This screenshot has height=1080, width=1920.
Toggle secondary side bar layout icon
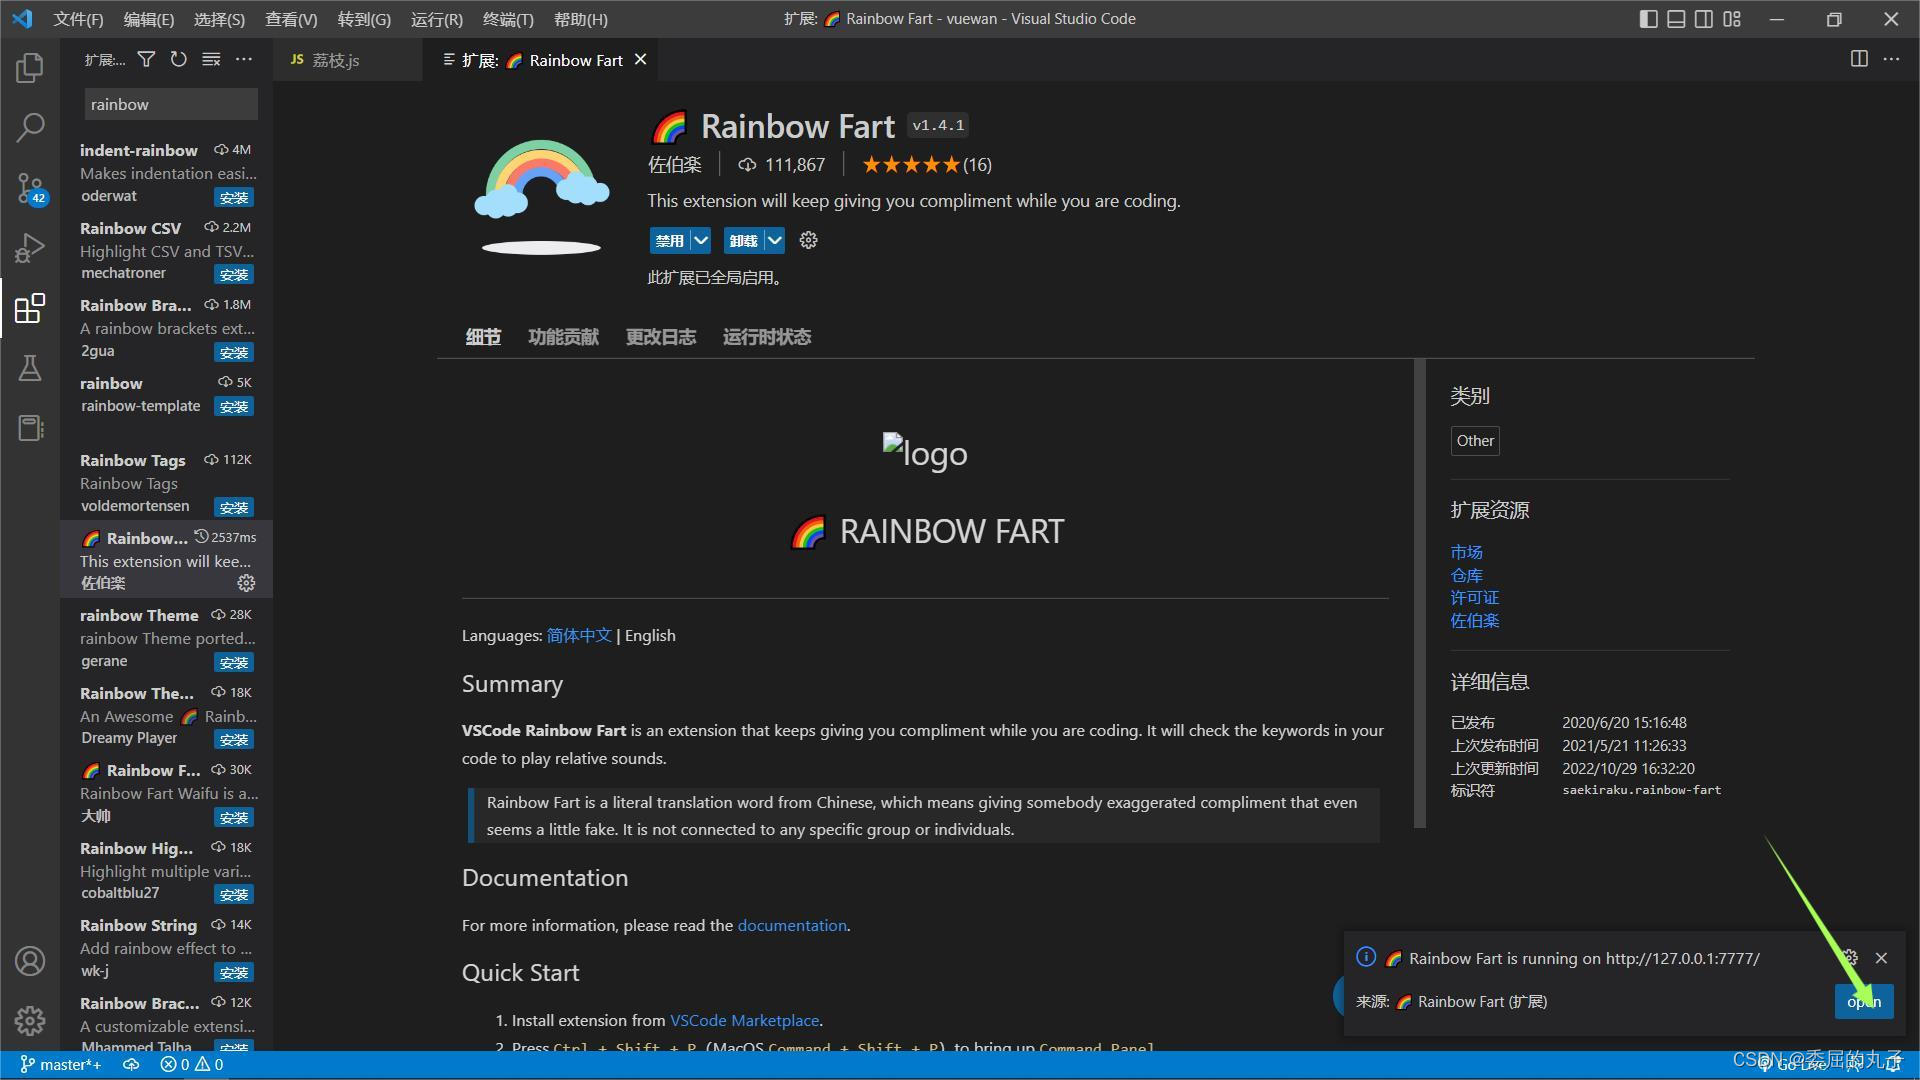1704,19
